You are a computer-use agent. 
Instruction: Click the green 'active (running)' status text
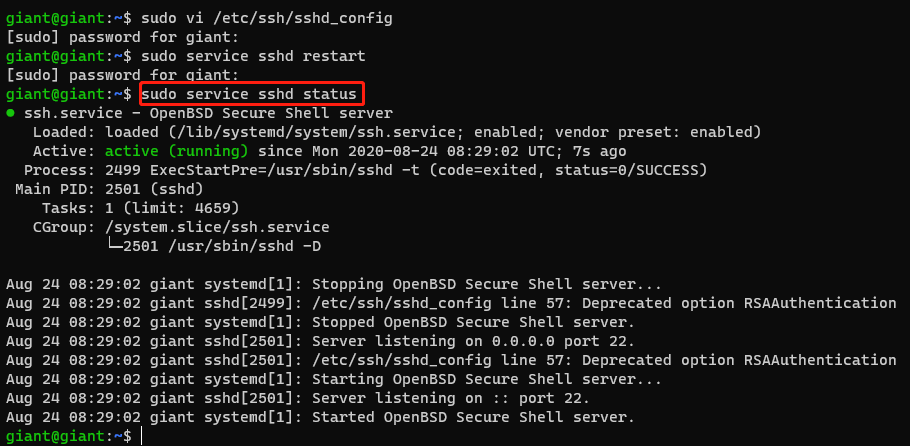click(x=177, y=152)
